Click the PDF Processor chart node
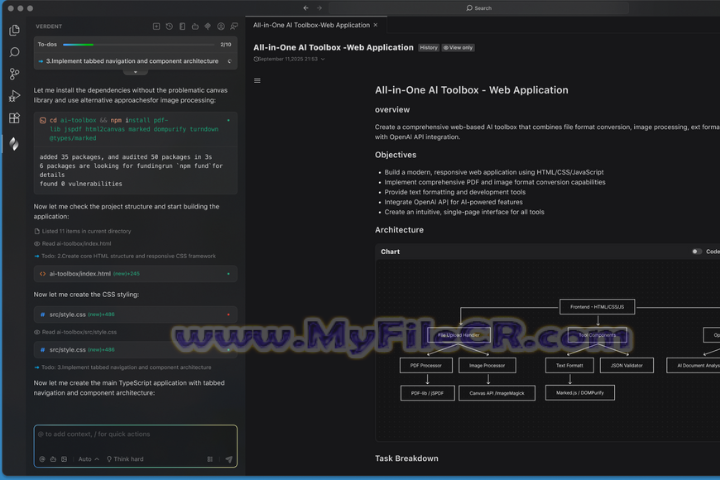This screenshot has height=480, width=720. click(x=426, y=366)
